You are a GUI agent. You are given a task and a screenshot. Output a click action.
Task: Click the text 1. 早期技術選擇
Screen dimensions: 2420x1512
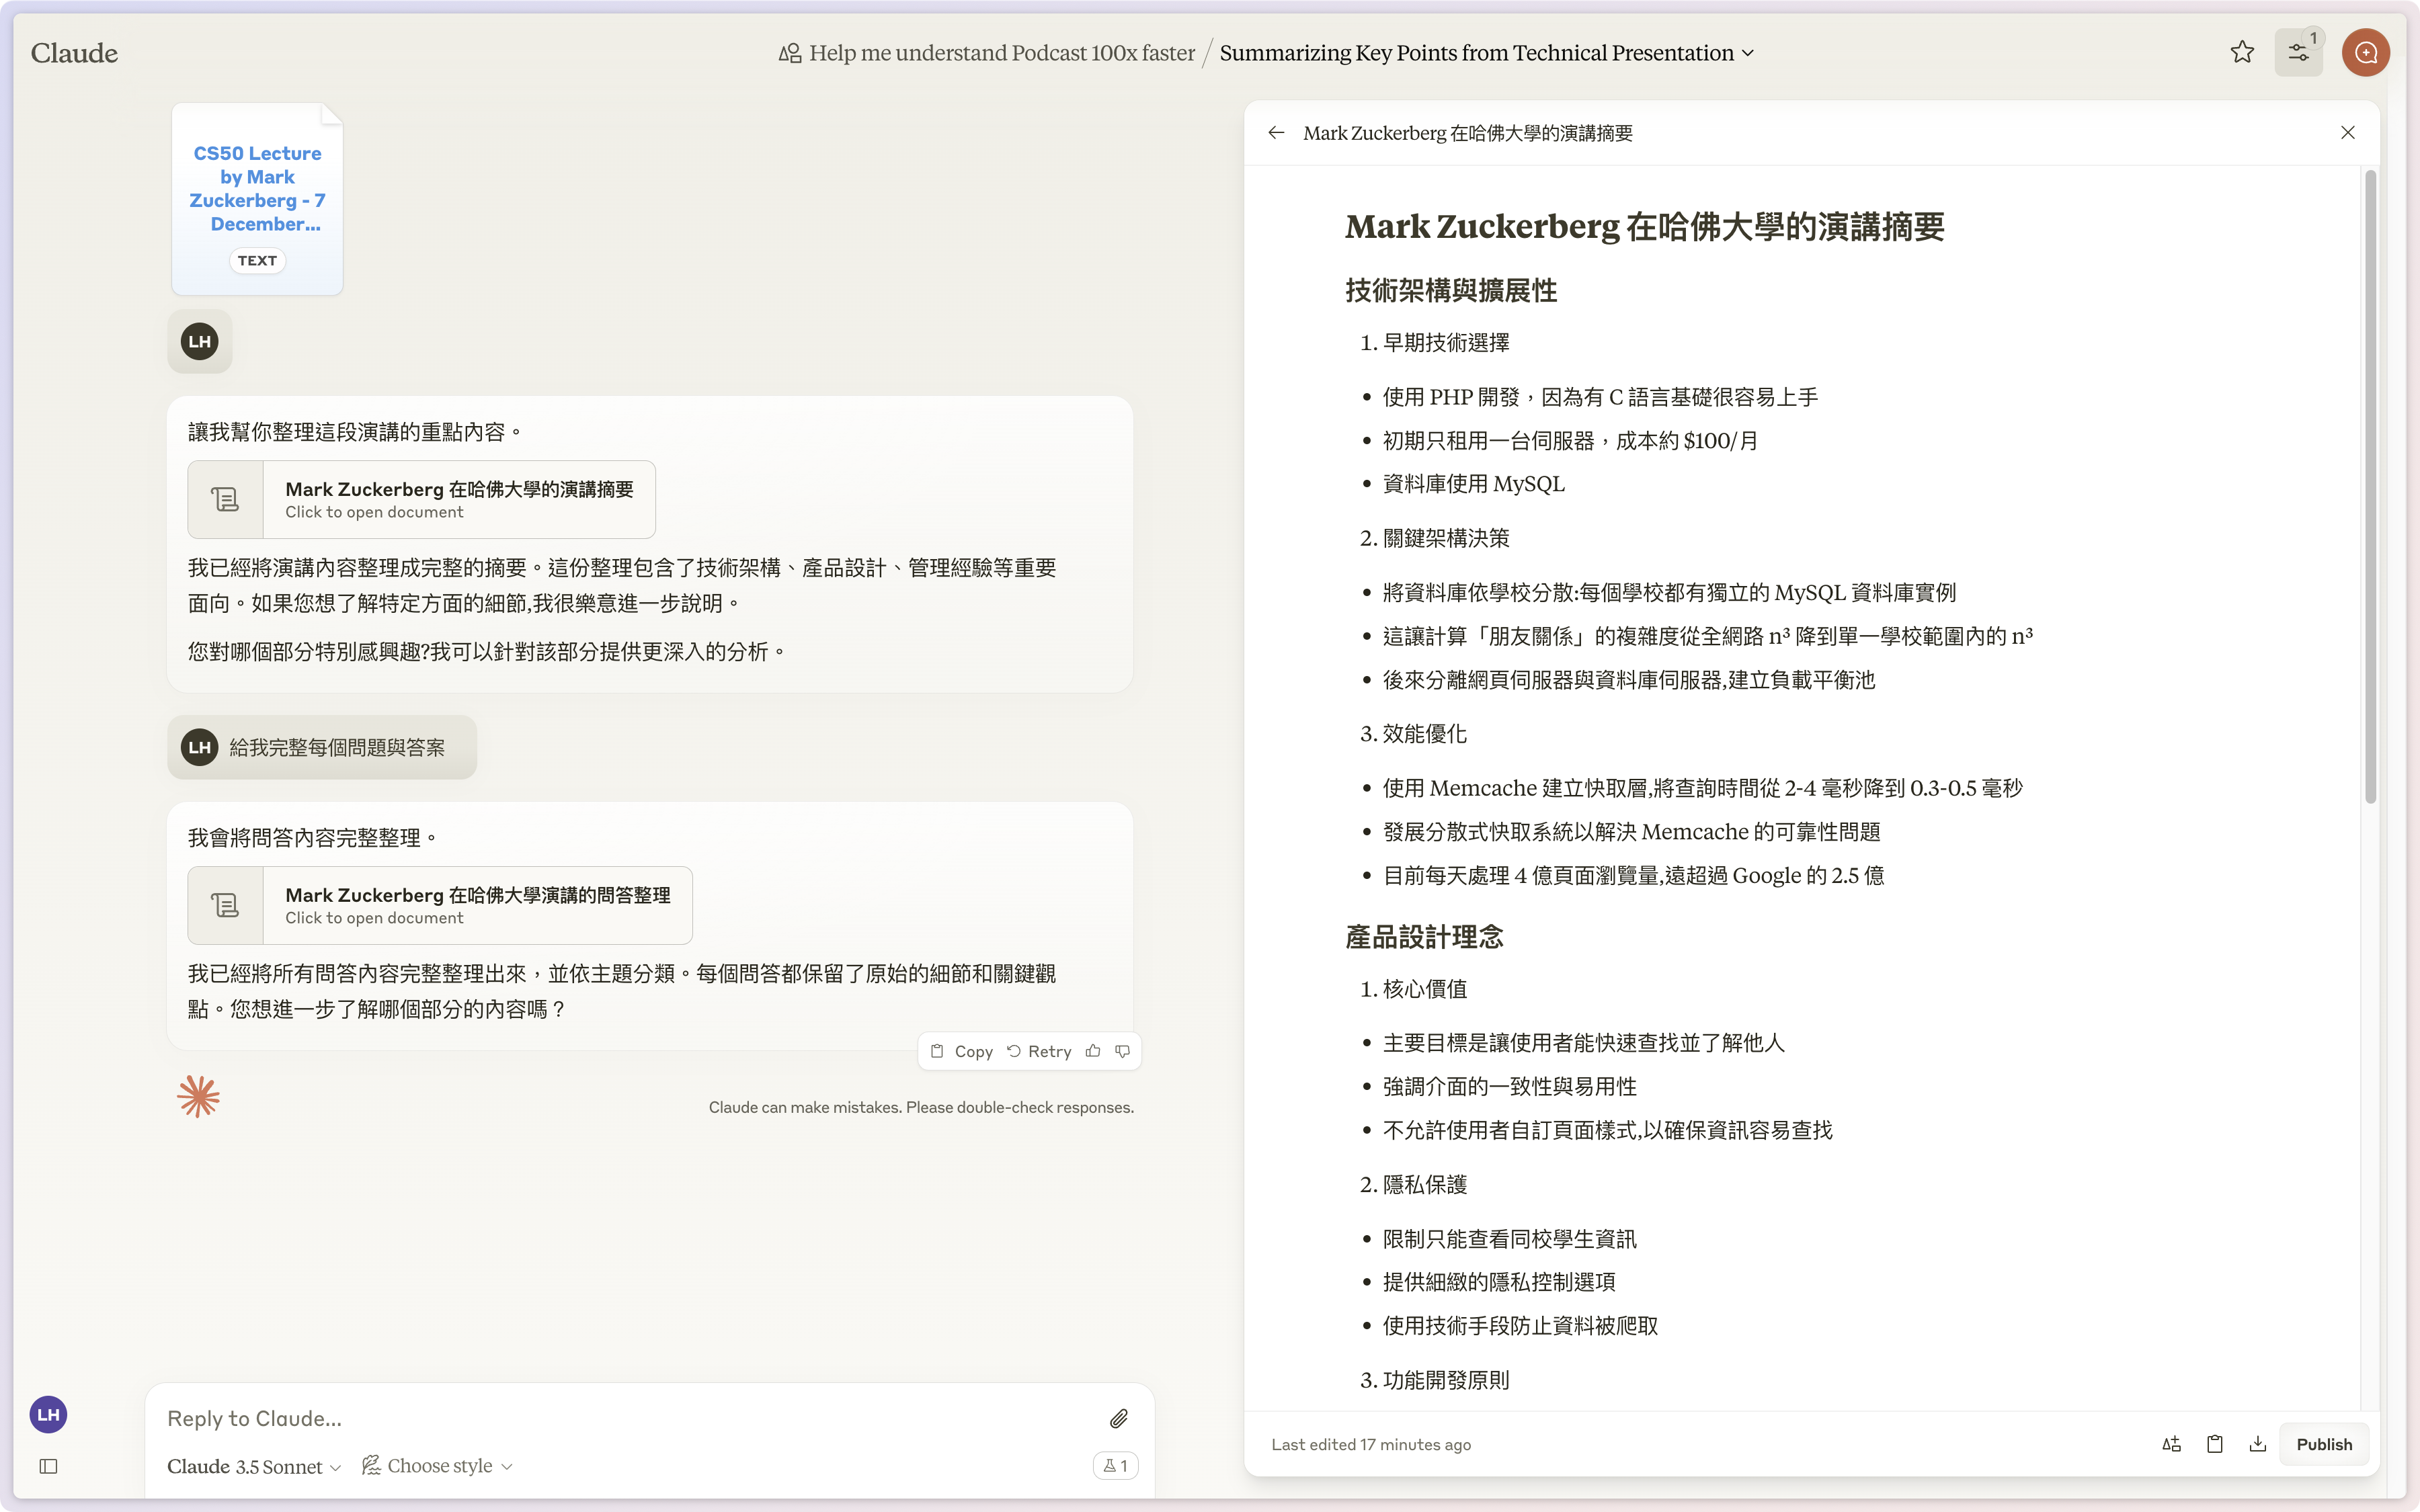click(1434, 343)
